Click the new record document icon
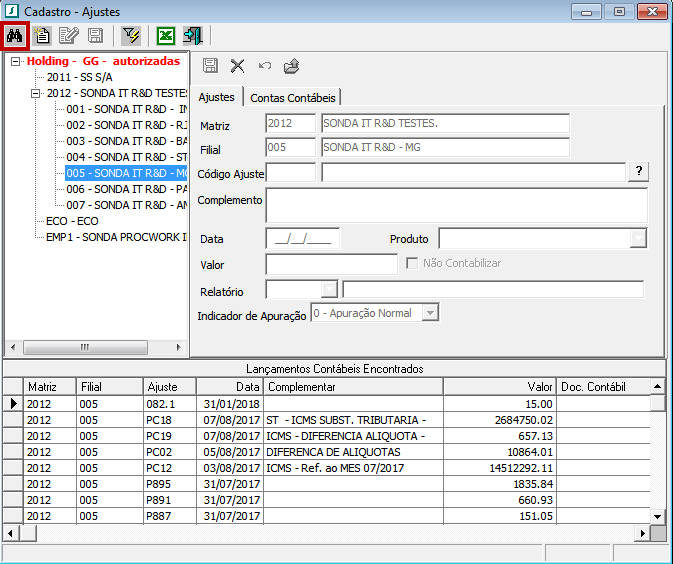Viewport: 673px width, 564px height. 41,35
